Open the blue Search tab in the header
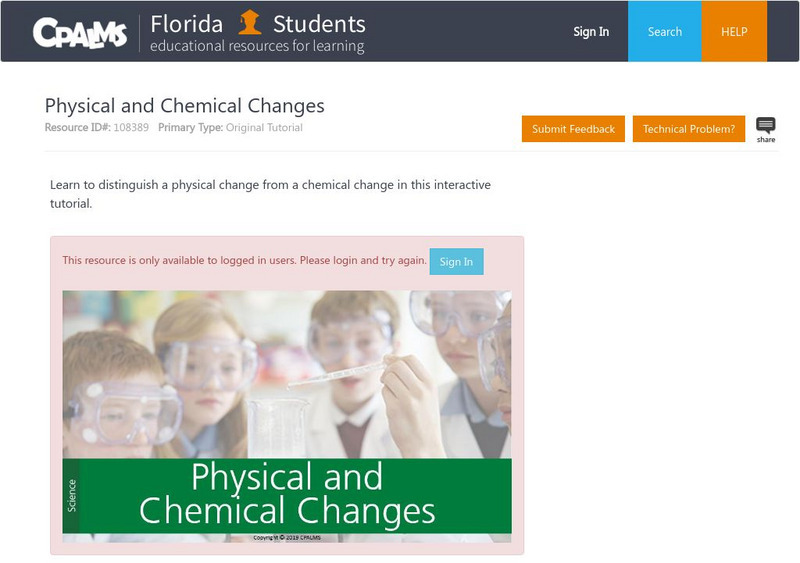The image size is (800, 563). pyautogui.click(x=664, y=32)
